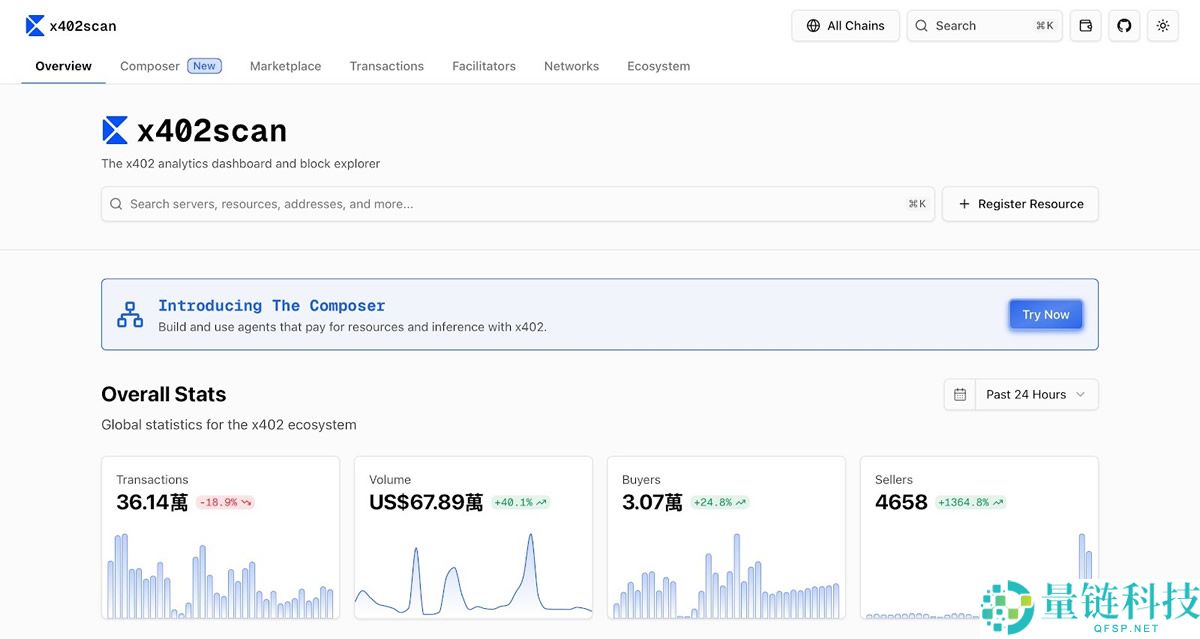Click the Composer network diagram icon
The width and height of the screenshot is (1200, 639).
tap(130, 314)
